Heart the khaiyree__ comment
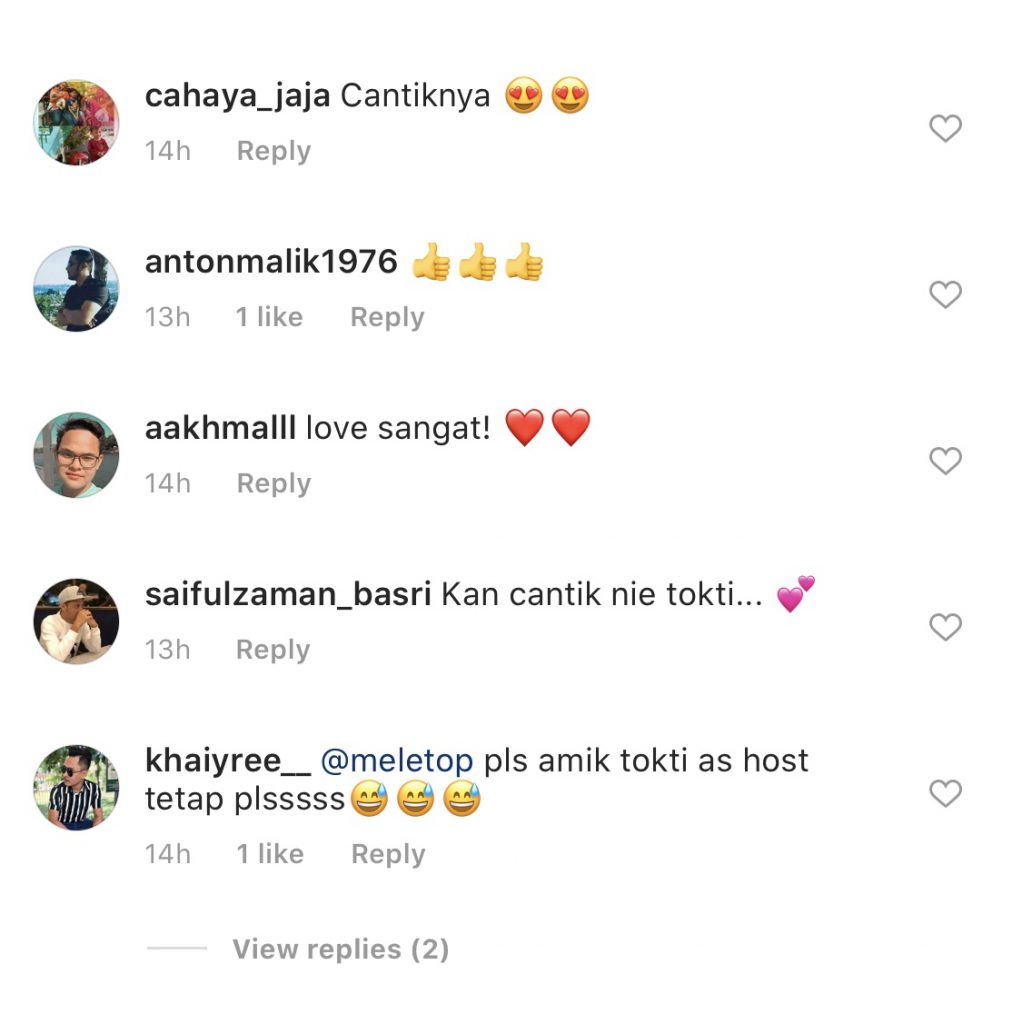Image resolution: width=1022 pixels, height=1024 pixels. [x=945, y=793]
